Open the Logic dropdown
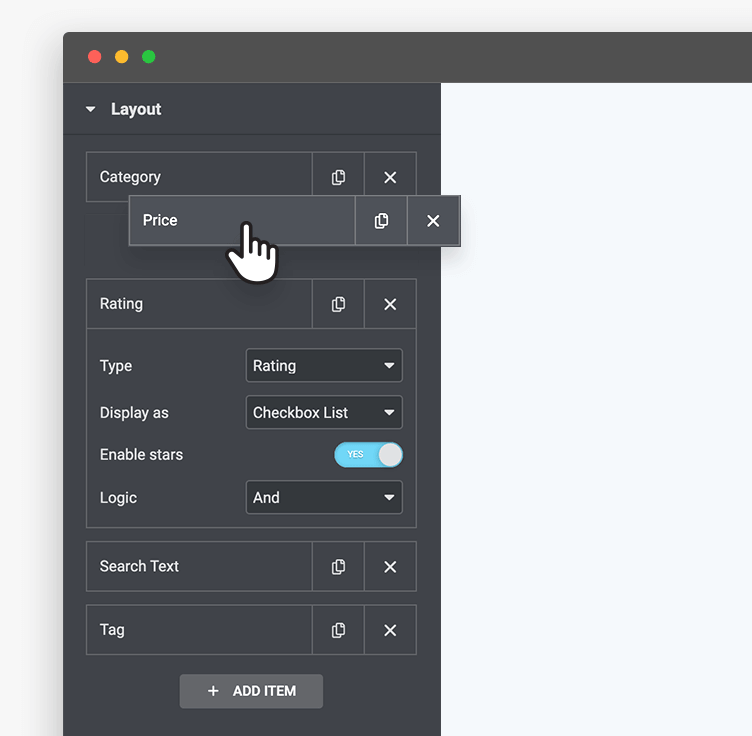The width and height of the screenshot is (752, 736). (324, 498)
